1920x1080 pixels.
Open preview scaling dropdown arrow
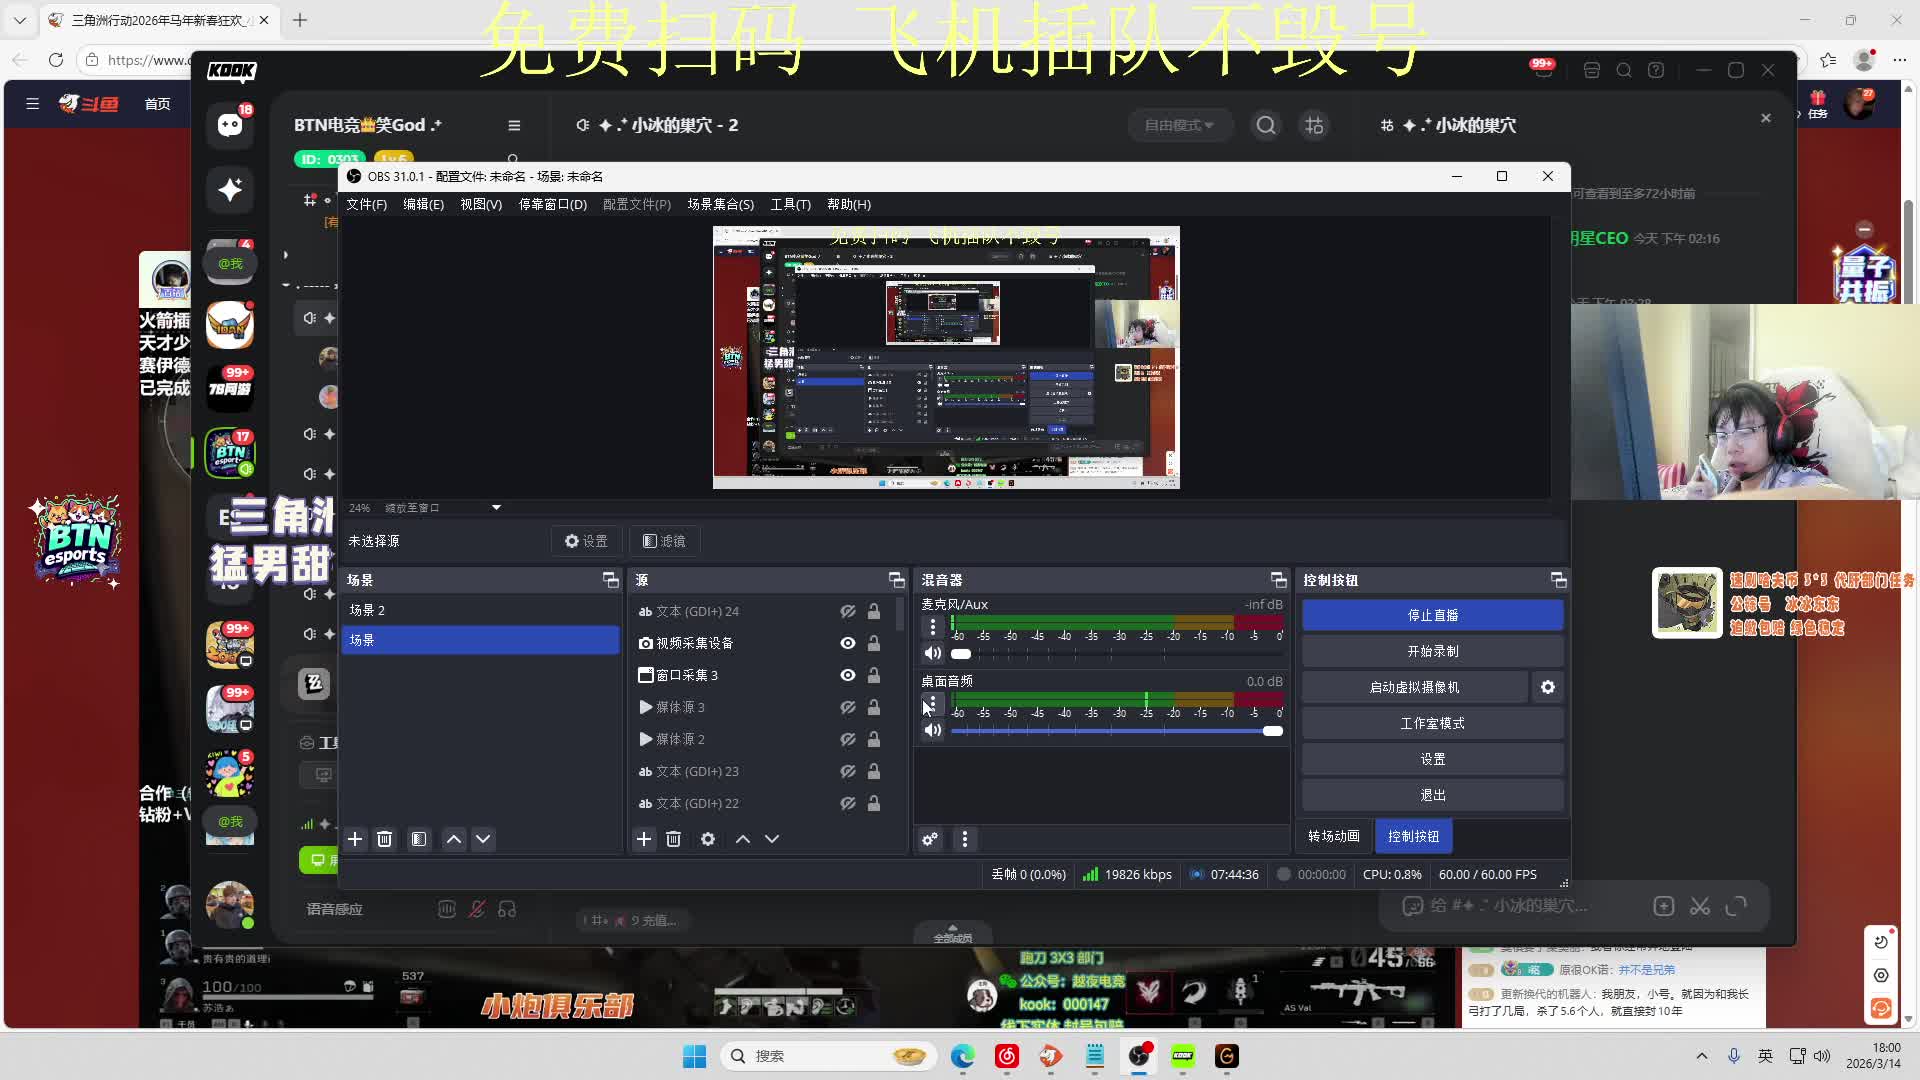coord(496,508)
